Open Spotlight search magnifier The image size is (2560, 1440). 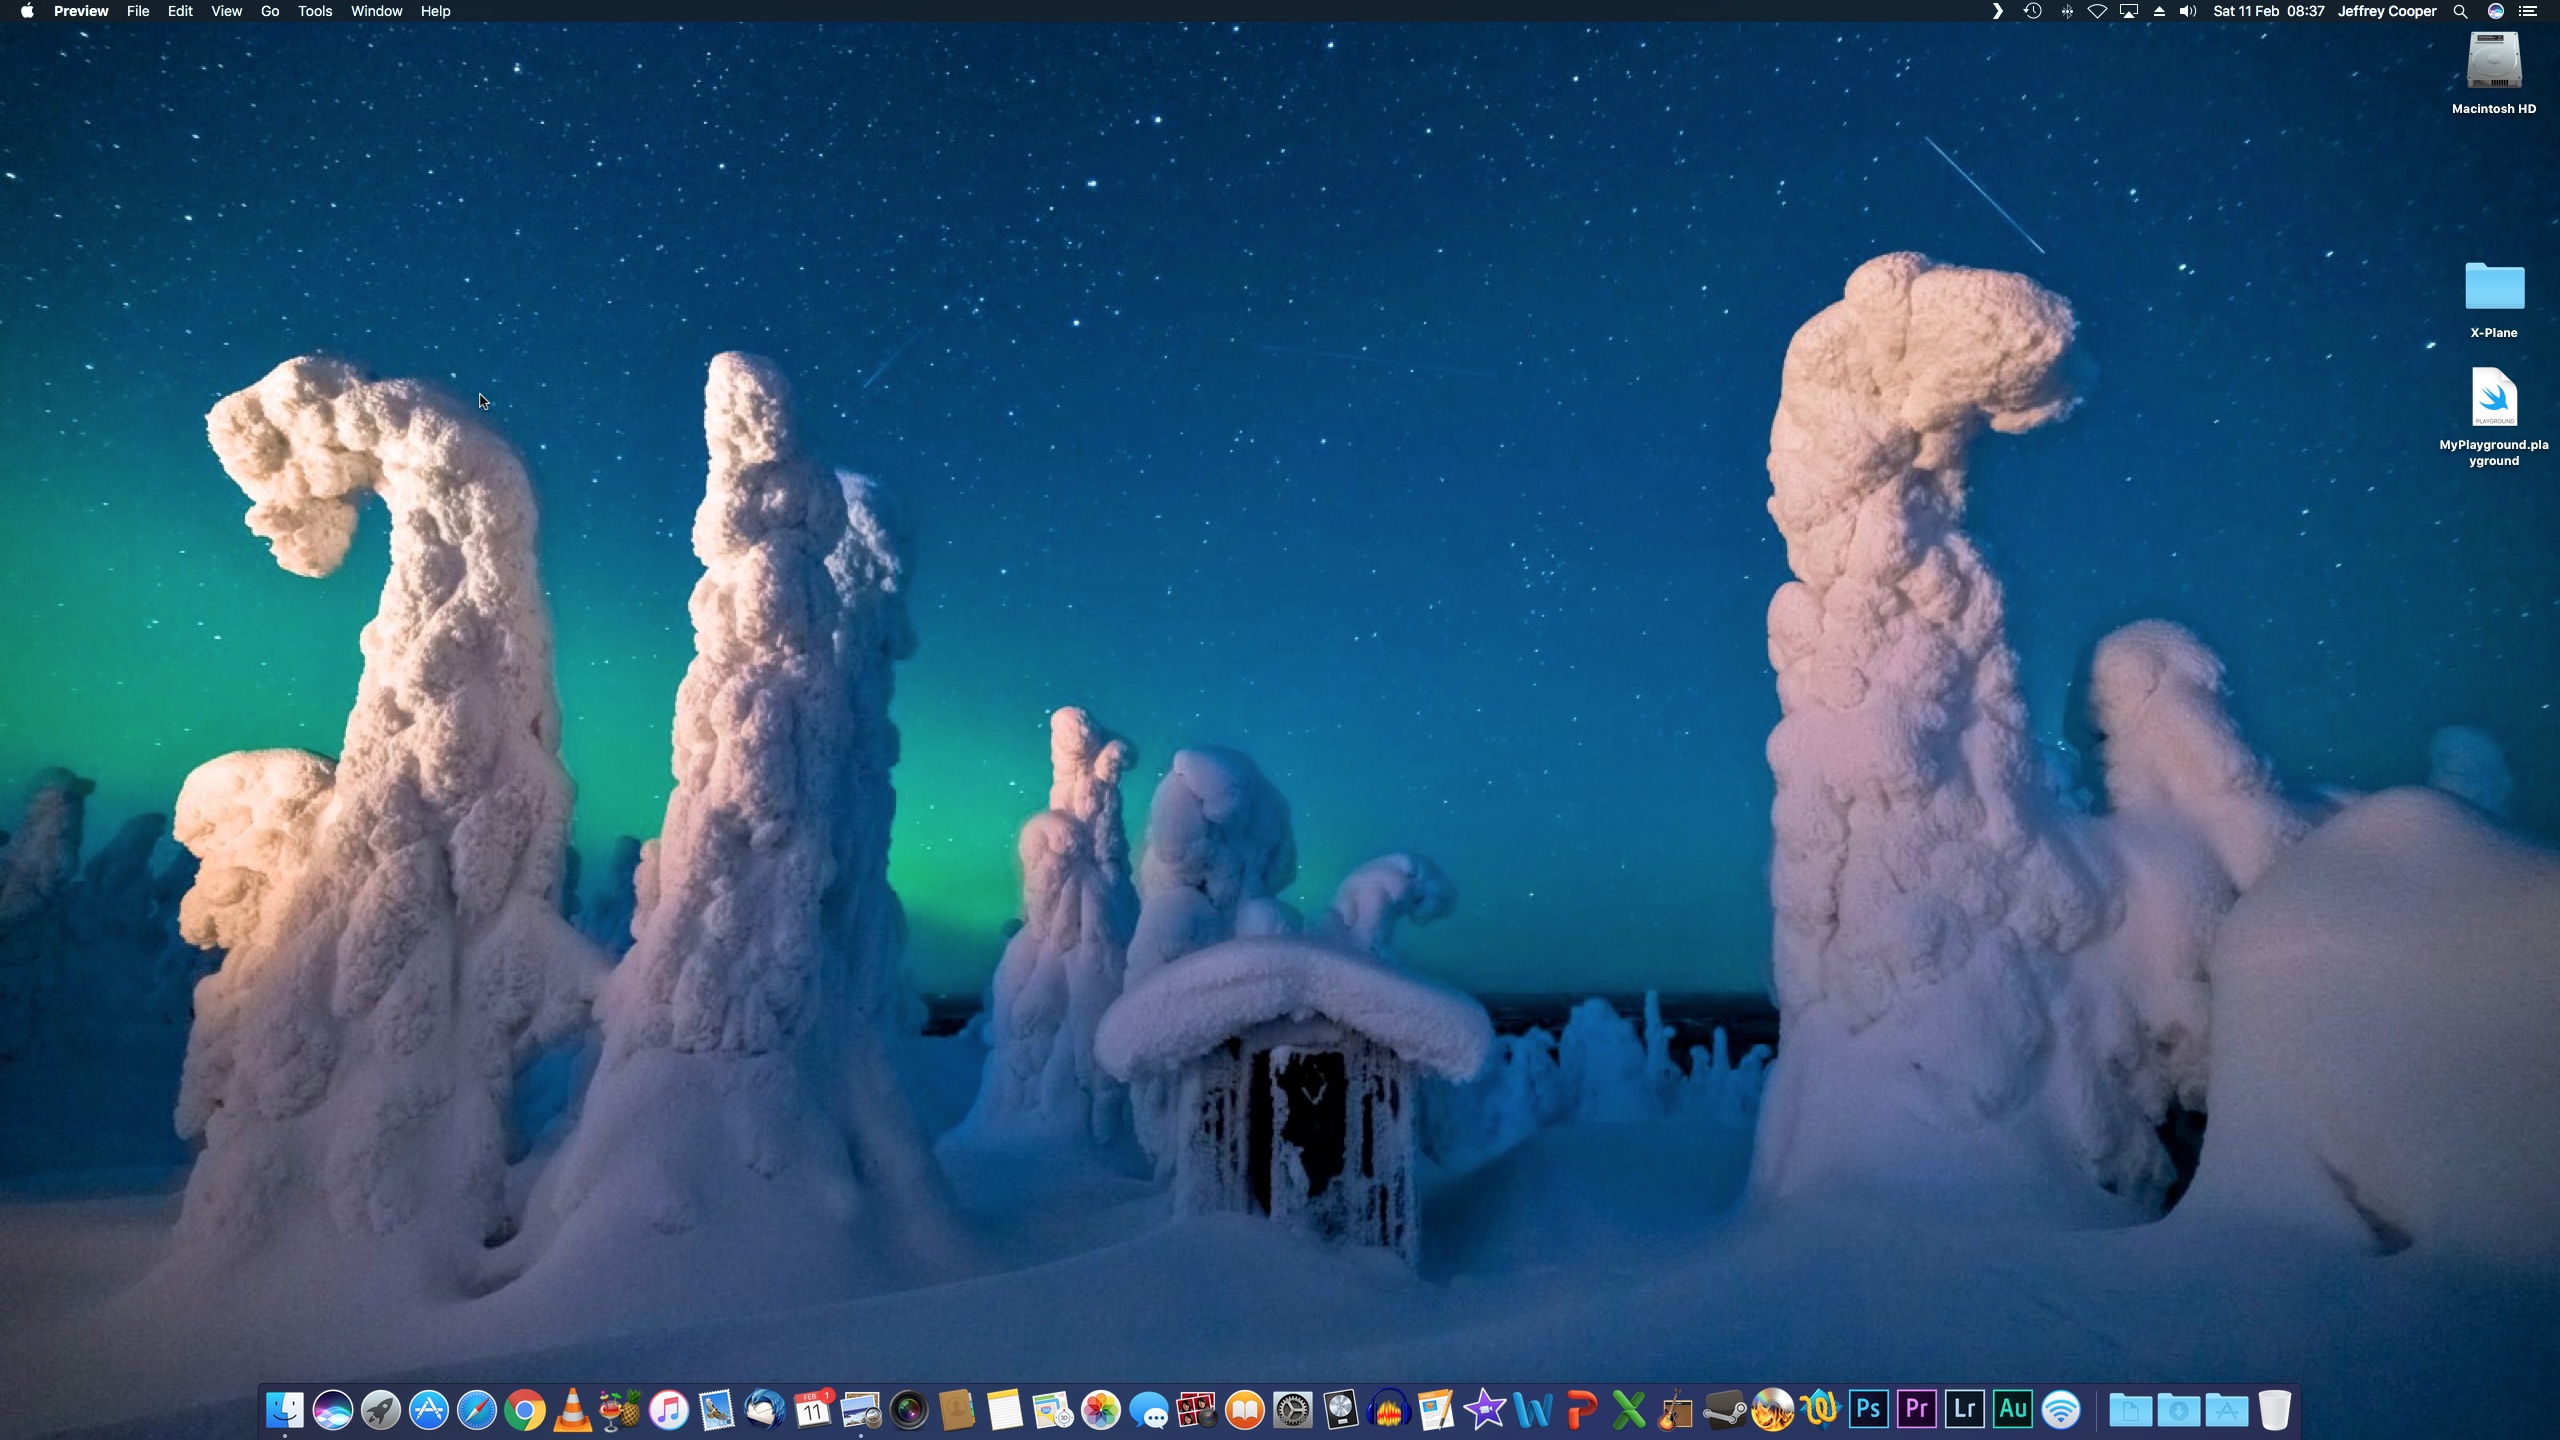2460,11
